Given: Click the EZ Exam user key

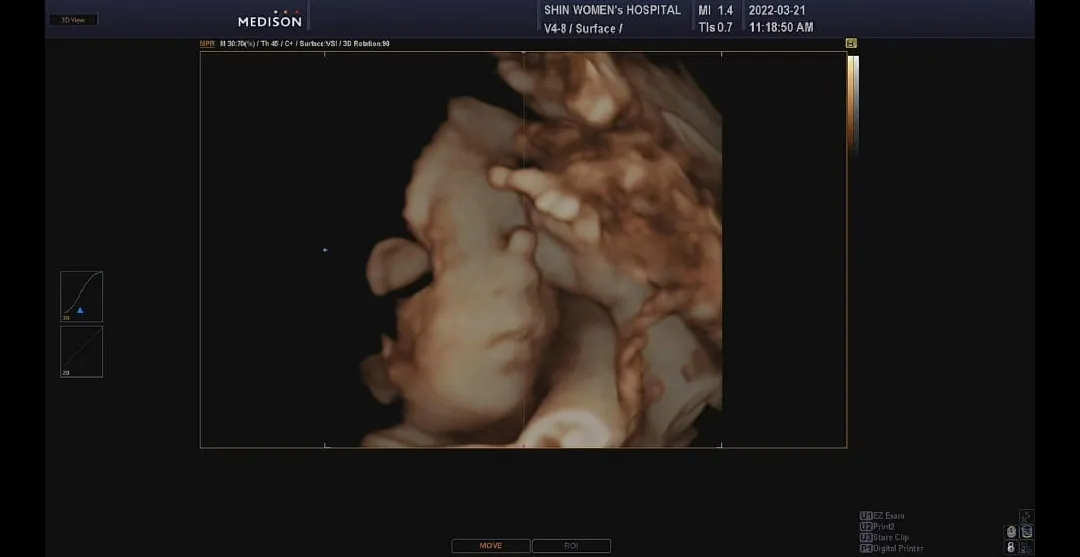Looking at the screenshot, I should click(x=882, y=516).
